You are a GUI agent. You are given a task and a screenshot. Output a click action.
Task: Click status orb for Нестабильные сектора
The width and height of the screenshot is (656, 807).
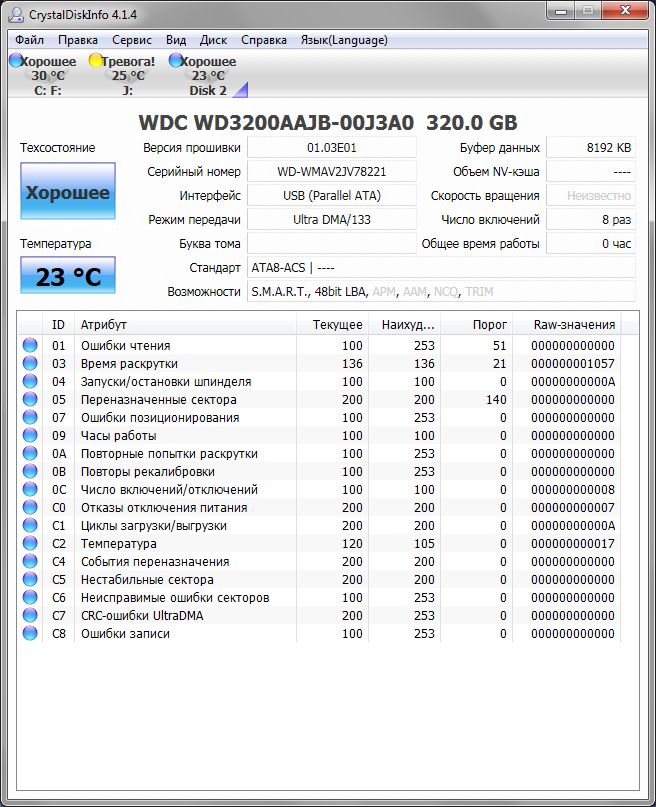pyautogui.click(x=30, y=579)
